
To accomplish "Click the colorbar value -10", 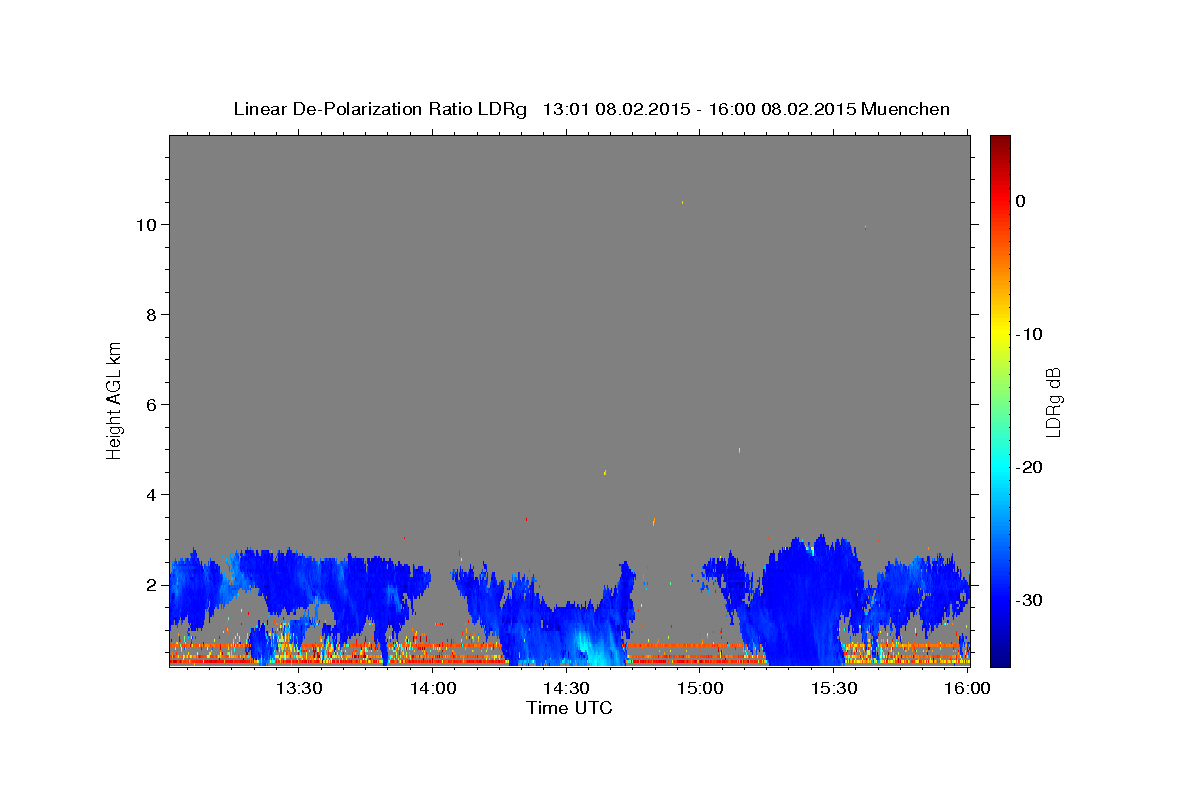I will 1030,334.
